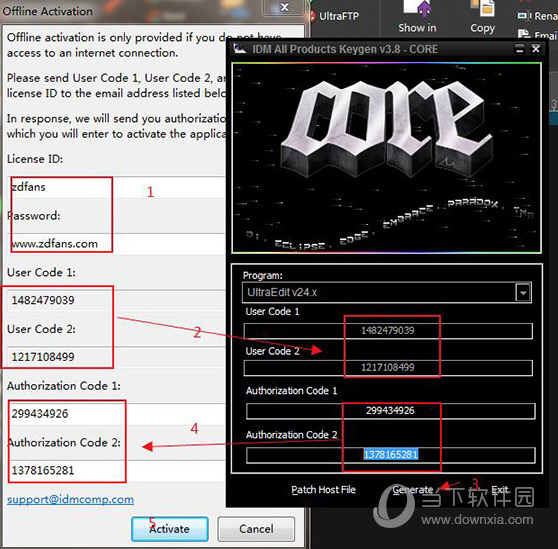
Task: Click the 'License ID:' label text
Action: coord(35,159)
